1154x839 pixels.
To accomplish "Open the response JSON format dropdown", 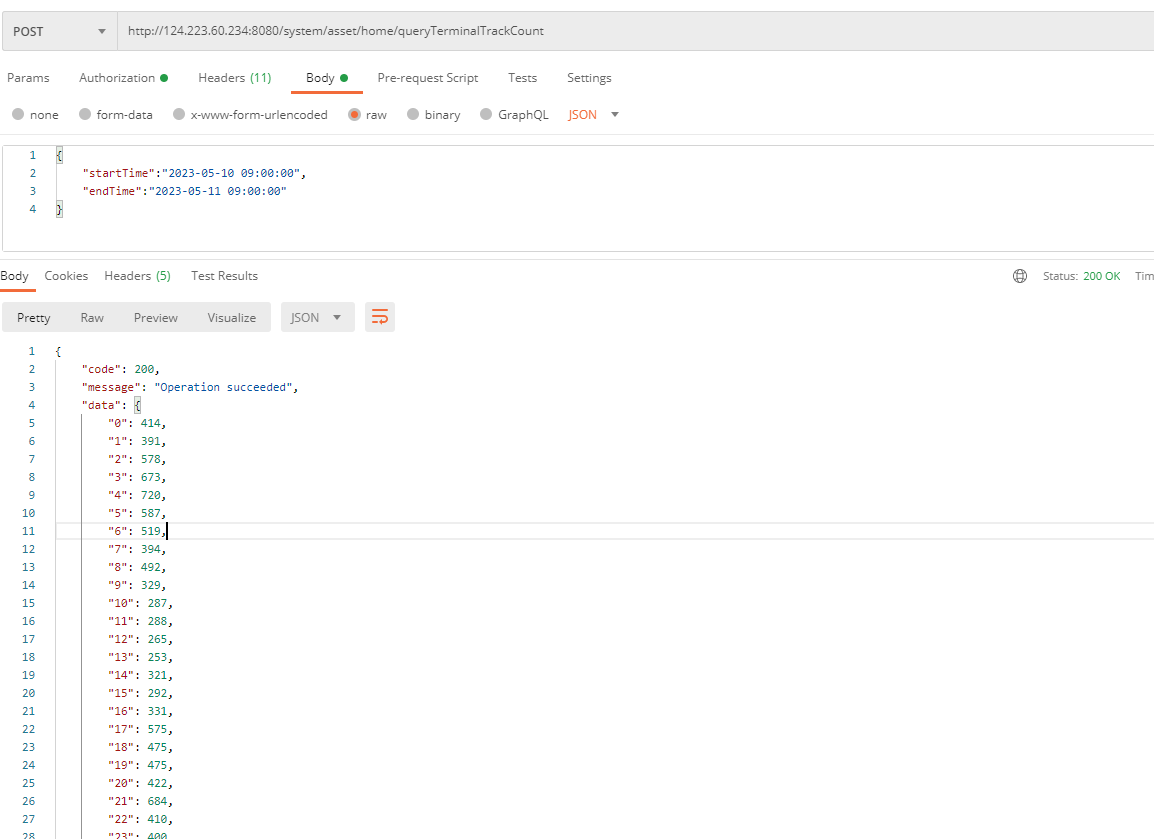I will [317, 317].
